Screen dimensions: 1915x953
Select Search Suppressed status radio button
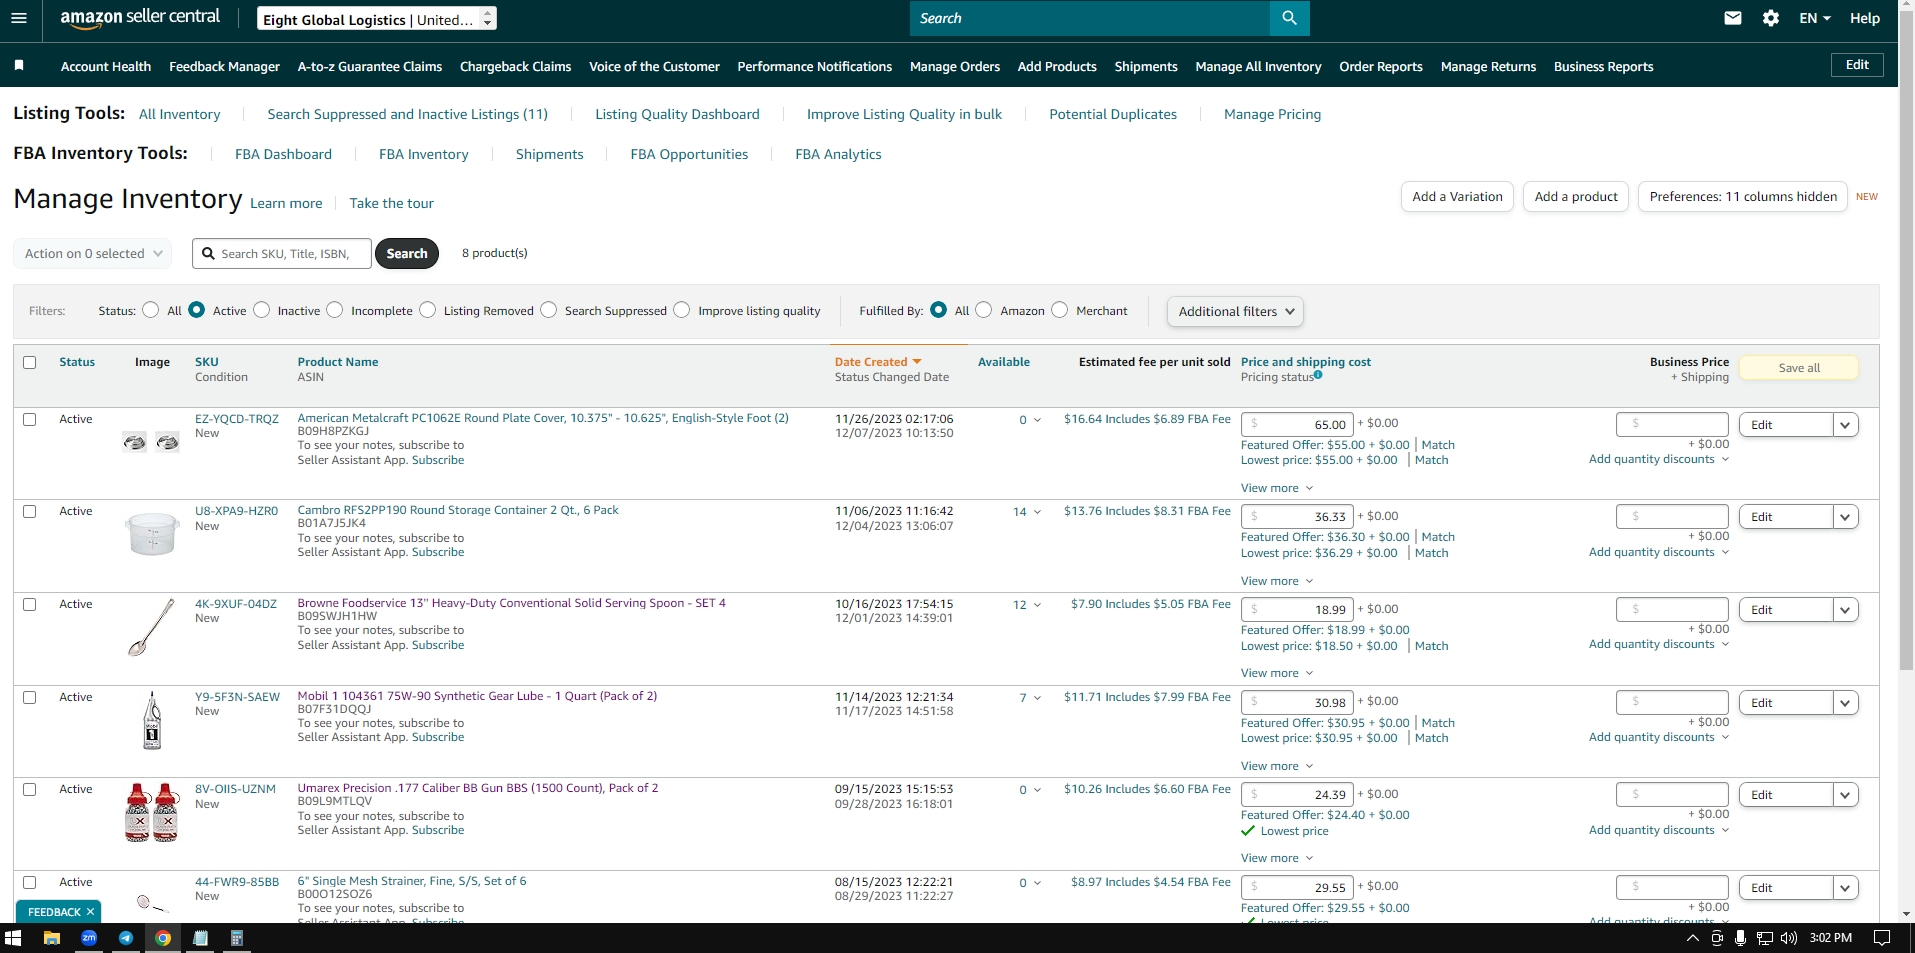tap(549, 310)
